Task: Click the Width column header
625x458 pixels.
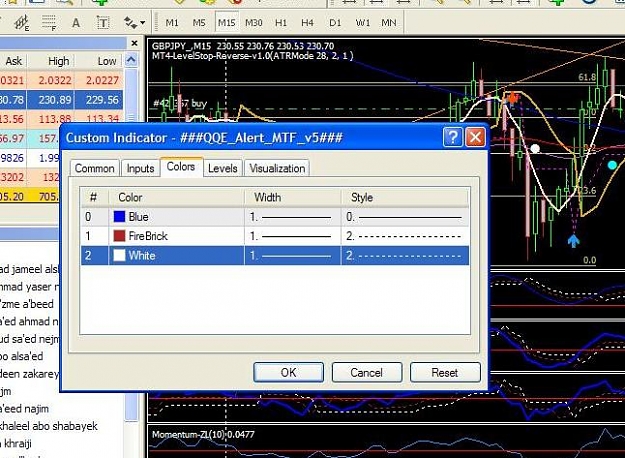Action: point(292,197)
